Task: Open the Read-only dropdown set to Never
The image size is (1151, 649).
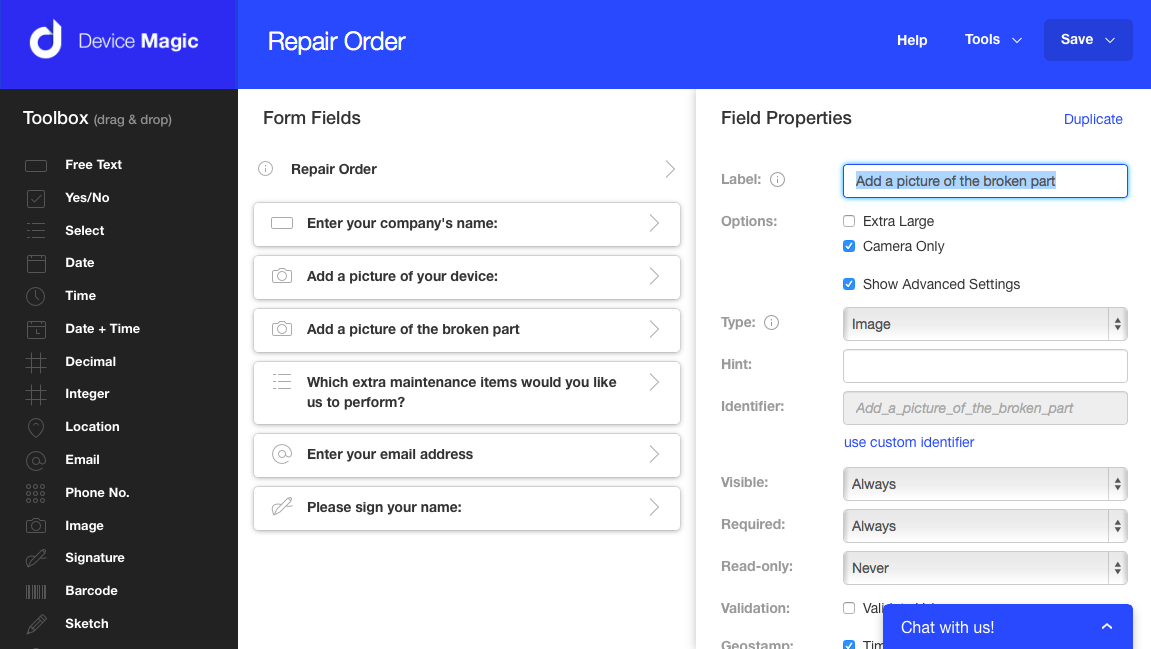Action: click(985, 568)
